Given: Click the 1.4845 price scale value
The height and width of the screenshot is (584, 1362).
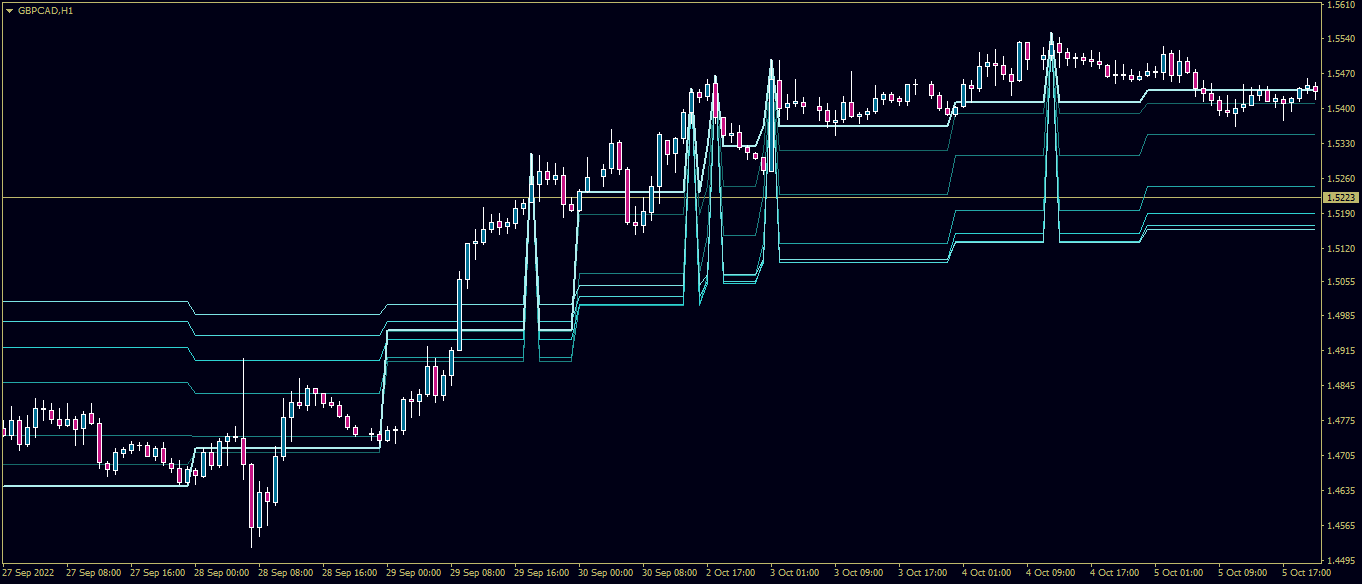Looking at the screenshot, I should click(1340, 387).
